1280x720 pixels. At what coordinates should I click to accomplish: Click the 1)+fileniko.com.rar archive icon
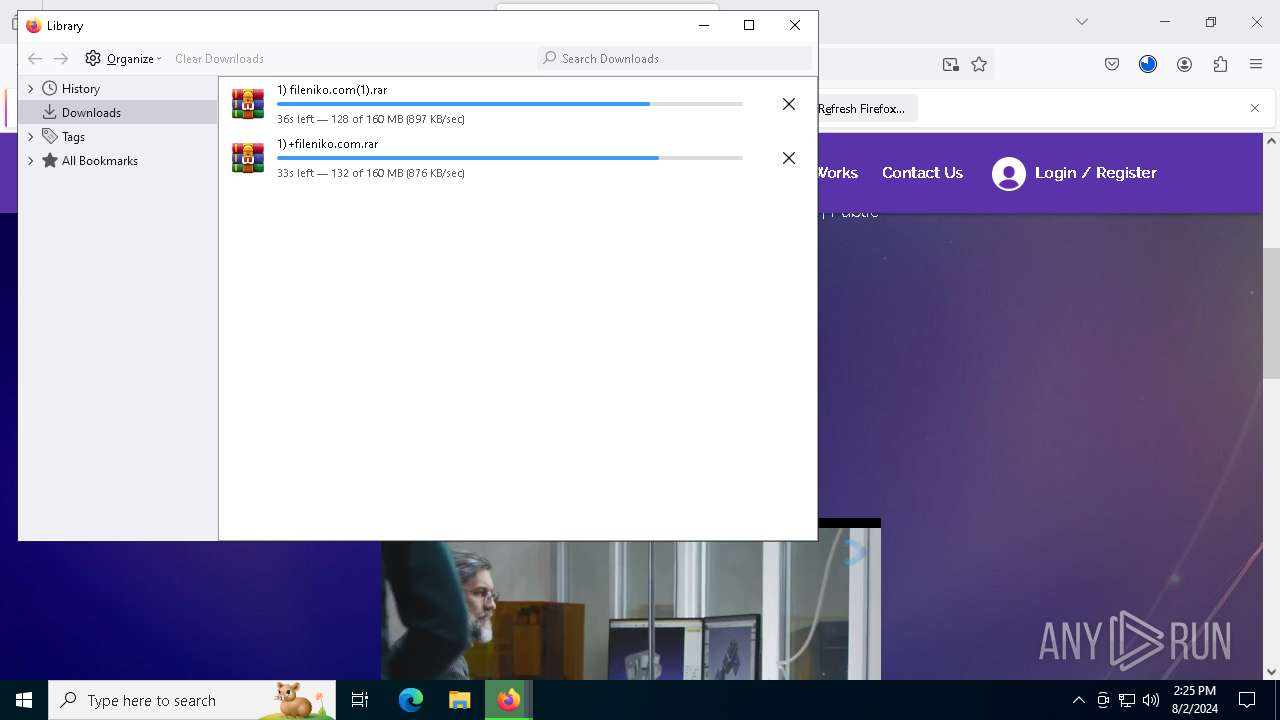pos(248,158)
